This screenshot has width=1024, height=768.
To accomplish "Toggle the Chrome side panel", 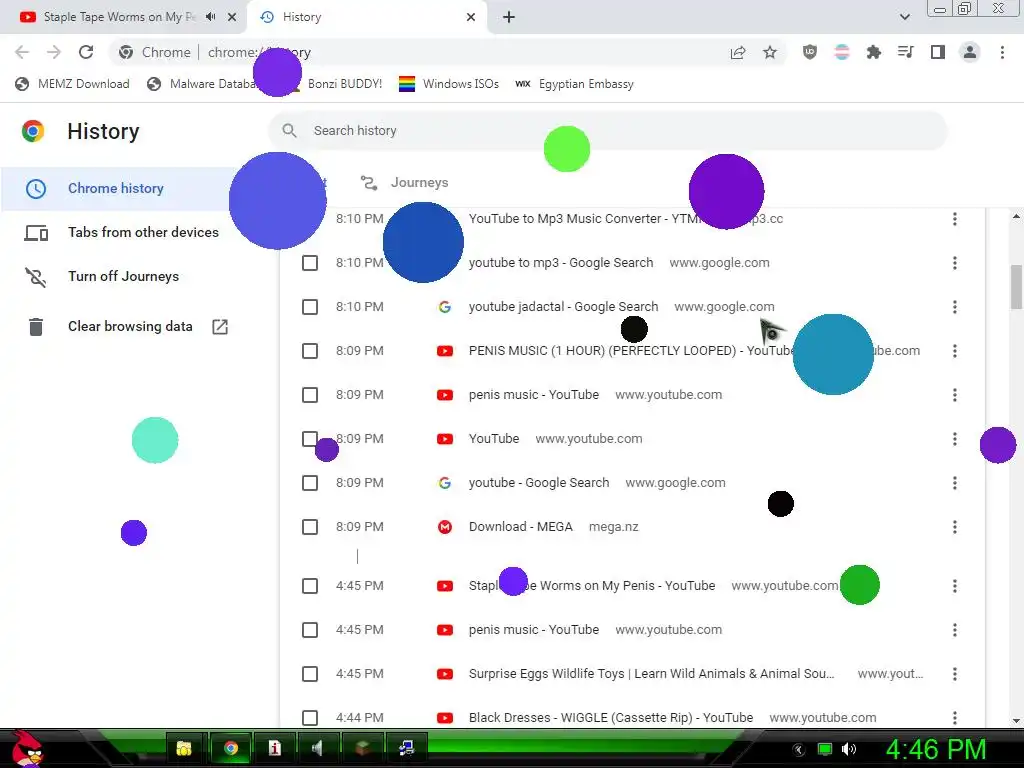I will (938, 52).
